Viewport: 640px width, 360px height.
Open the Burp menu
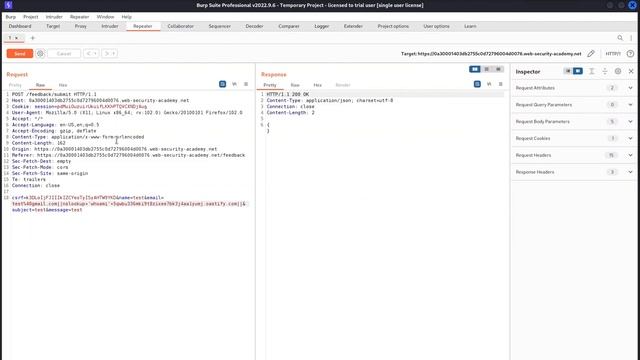pos(11,17)
